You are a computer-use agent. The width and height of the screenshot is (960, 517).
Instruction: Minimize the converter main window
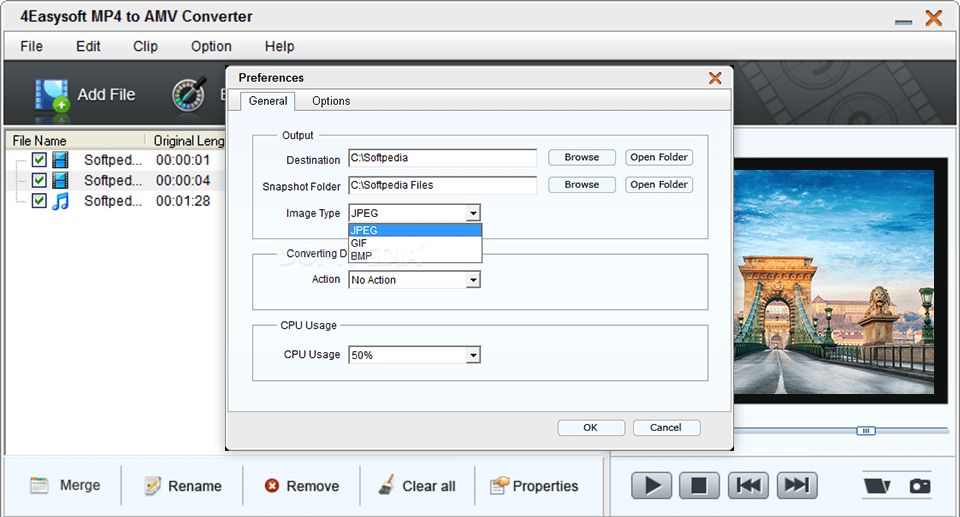point(903,22)
